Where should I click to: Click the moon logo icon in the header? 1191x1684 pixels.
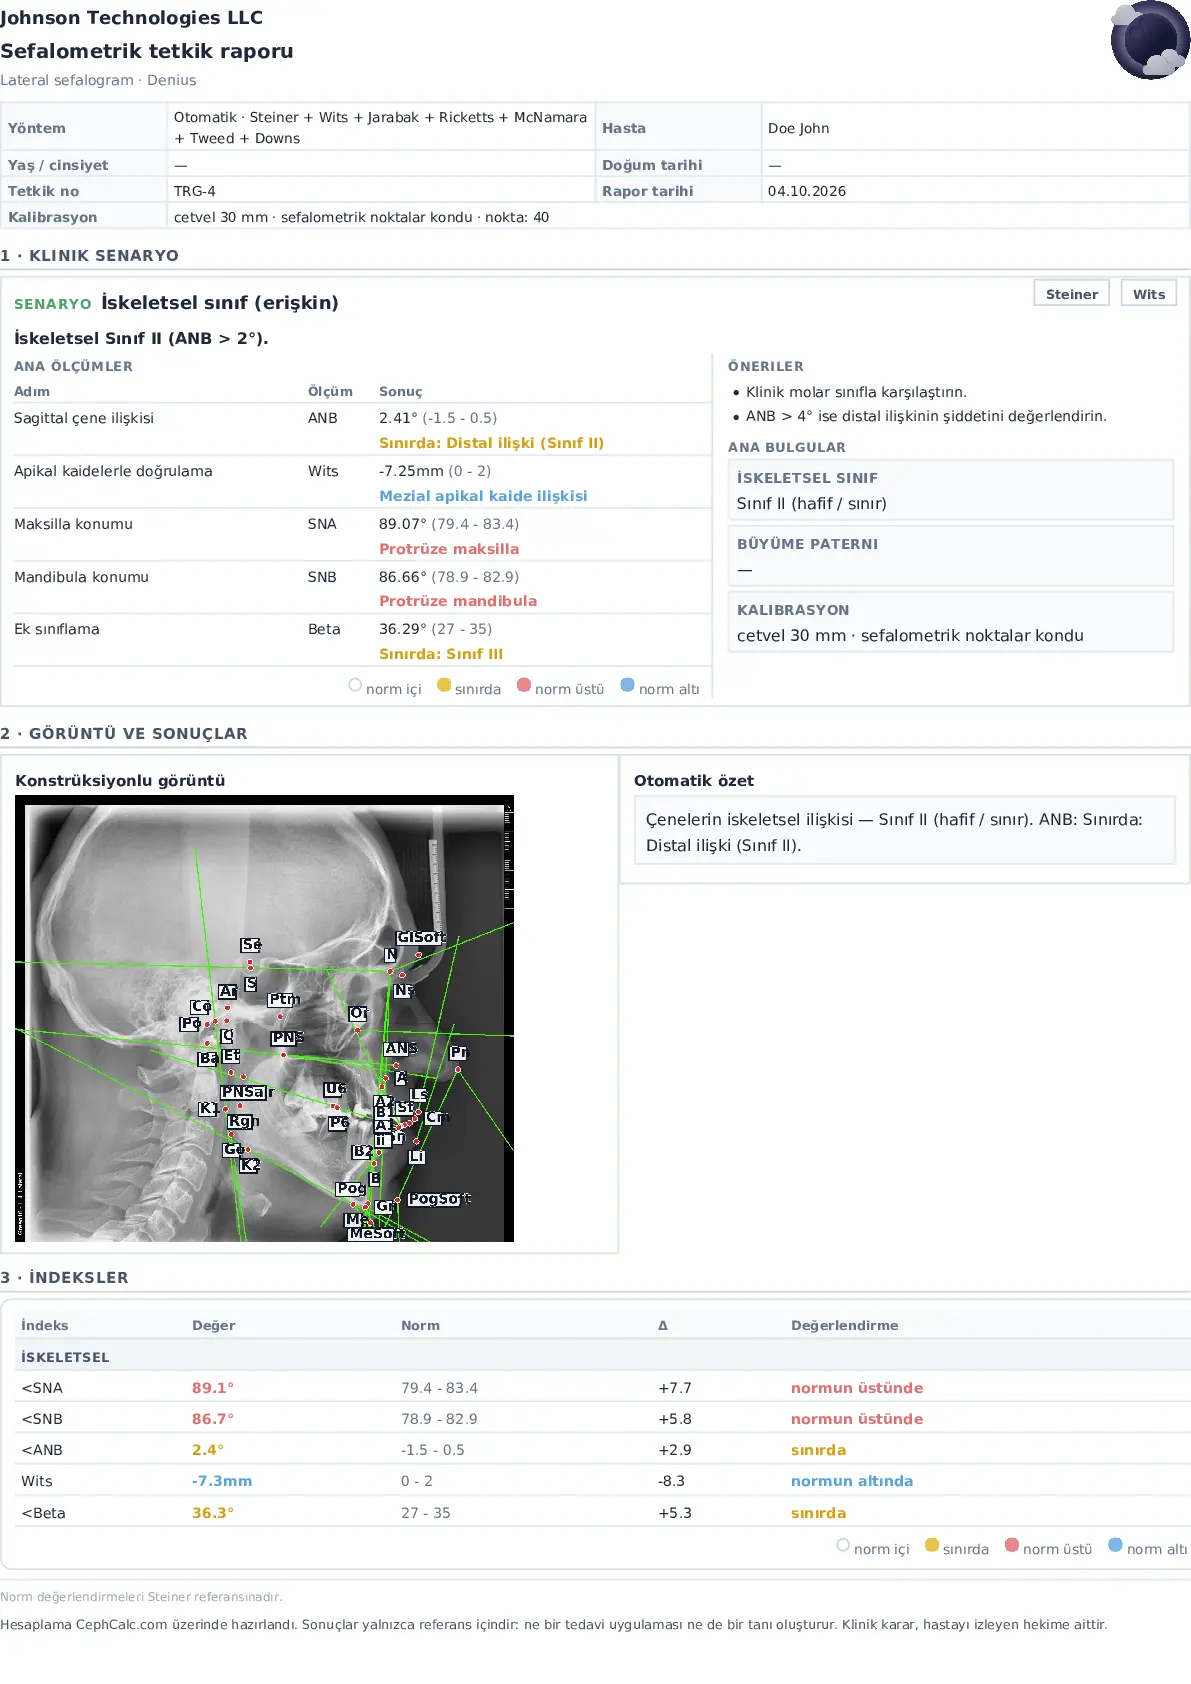[x=1150, y=40]
